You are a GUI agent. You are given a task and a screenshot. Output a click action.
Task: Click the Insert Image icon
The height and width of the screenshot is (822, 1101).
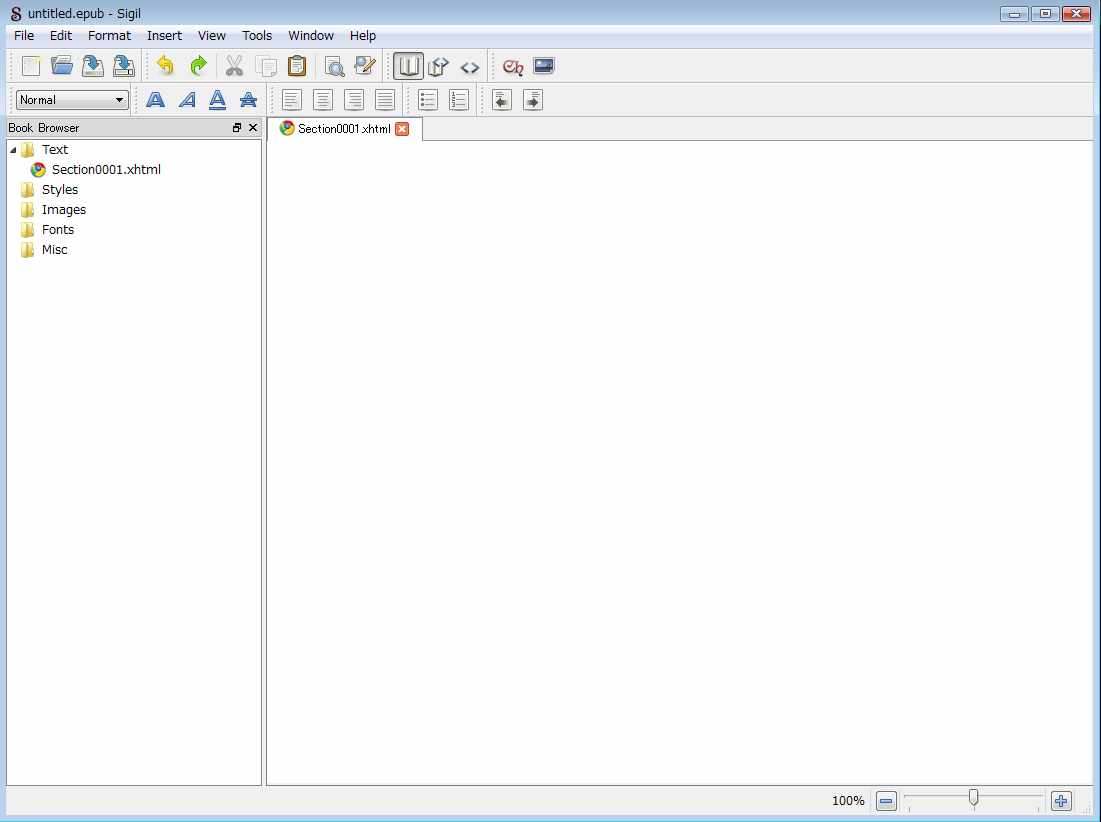[544, 67]
